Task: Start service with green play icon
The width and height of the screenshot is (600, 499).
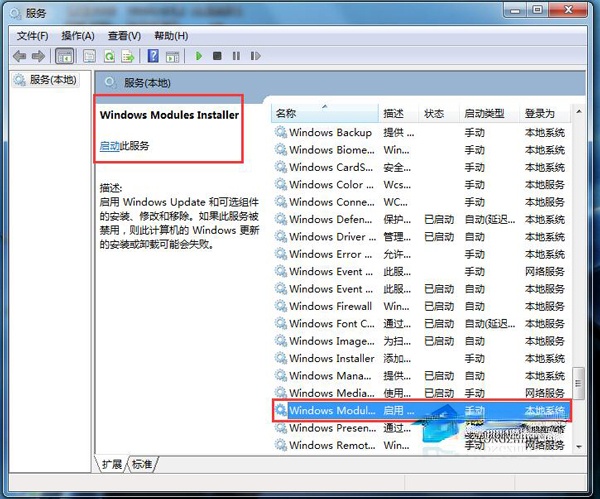Action: click(199, 56)
